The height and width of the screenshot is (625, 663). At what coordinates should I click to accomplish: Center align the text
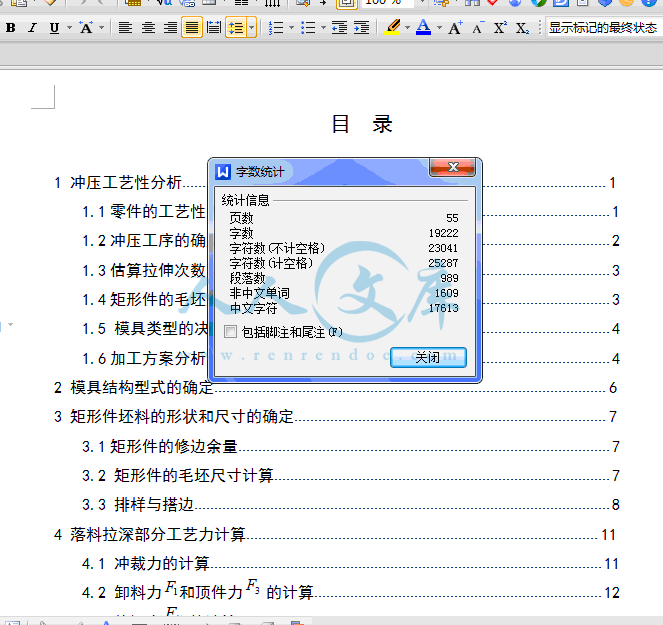(148, 28)
